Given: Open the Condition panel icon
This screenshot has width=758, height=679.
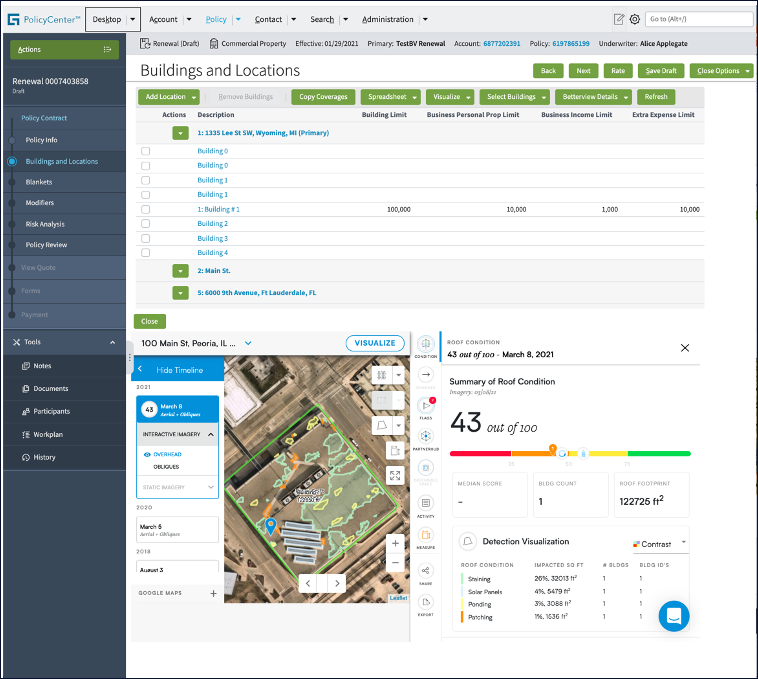Looking at the screenshot, I should (x=425, y=344).
